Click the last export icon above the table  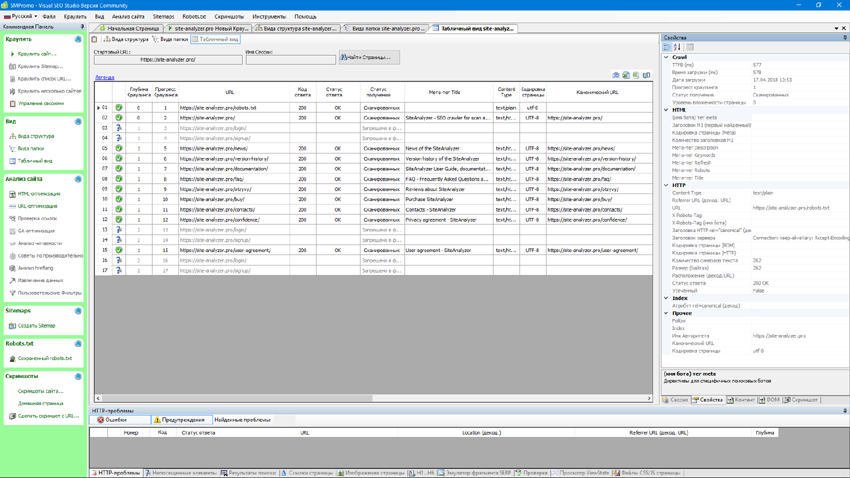click(647, 75)
